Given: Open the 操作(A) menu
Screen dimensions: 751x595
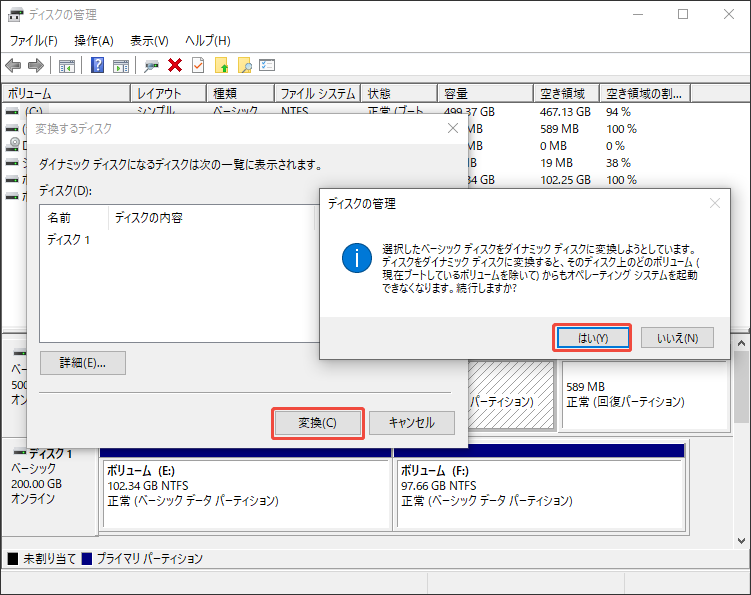Looking at the screenshot, I should click(94, 41).
